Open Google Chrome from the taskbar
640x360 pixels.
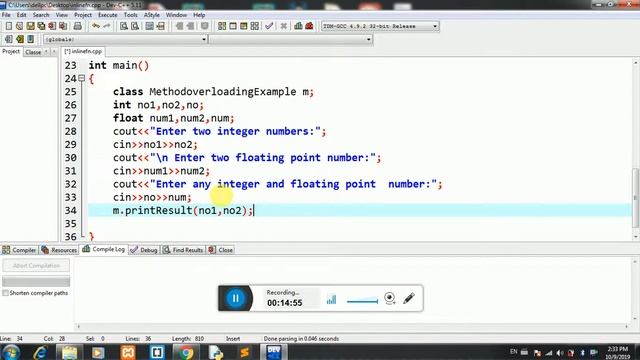186,352
